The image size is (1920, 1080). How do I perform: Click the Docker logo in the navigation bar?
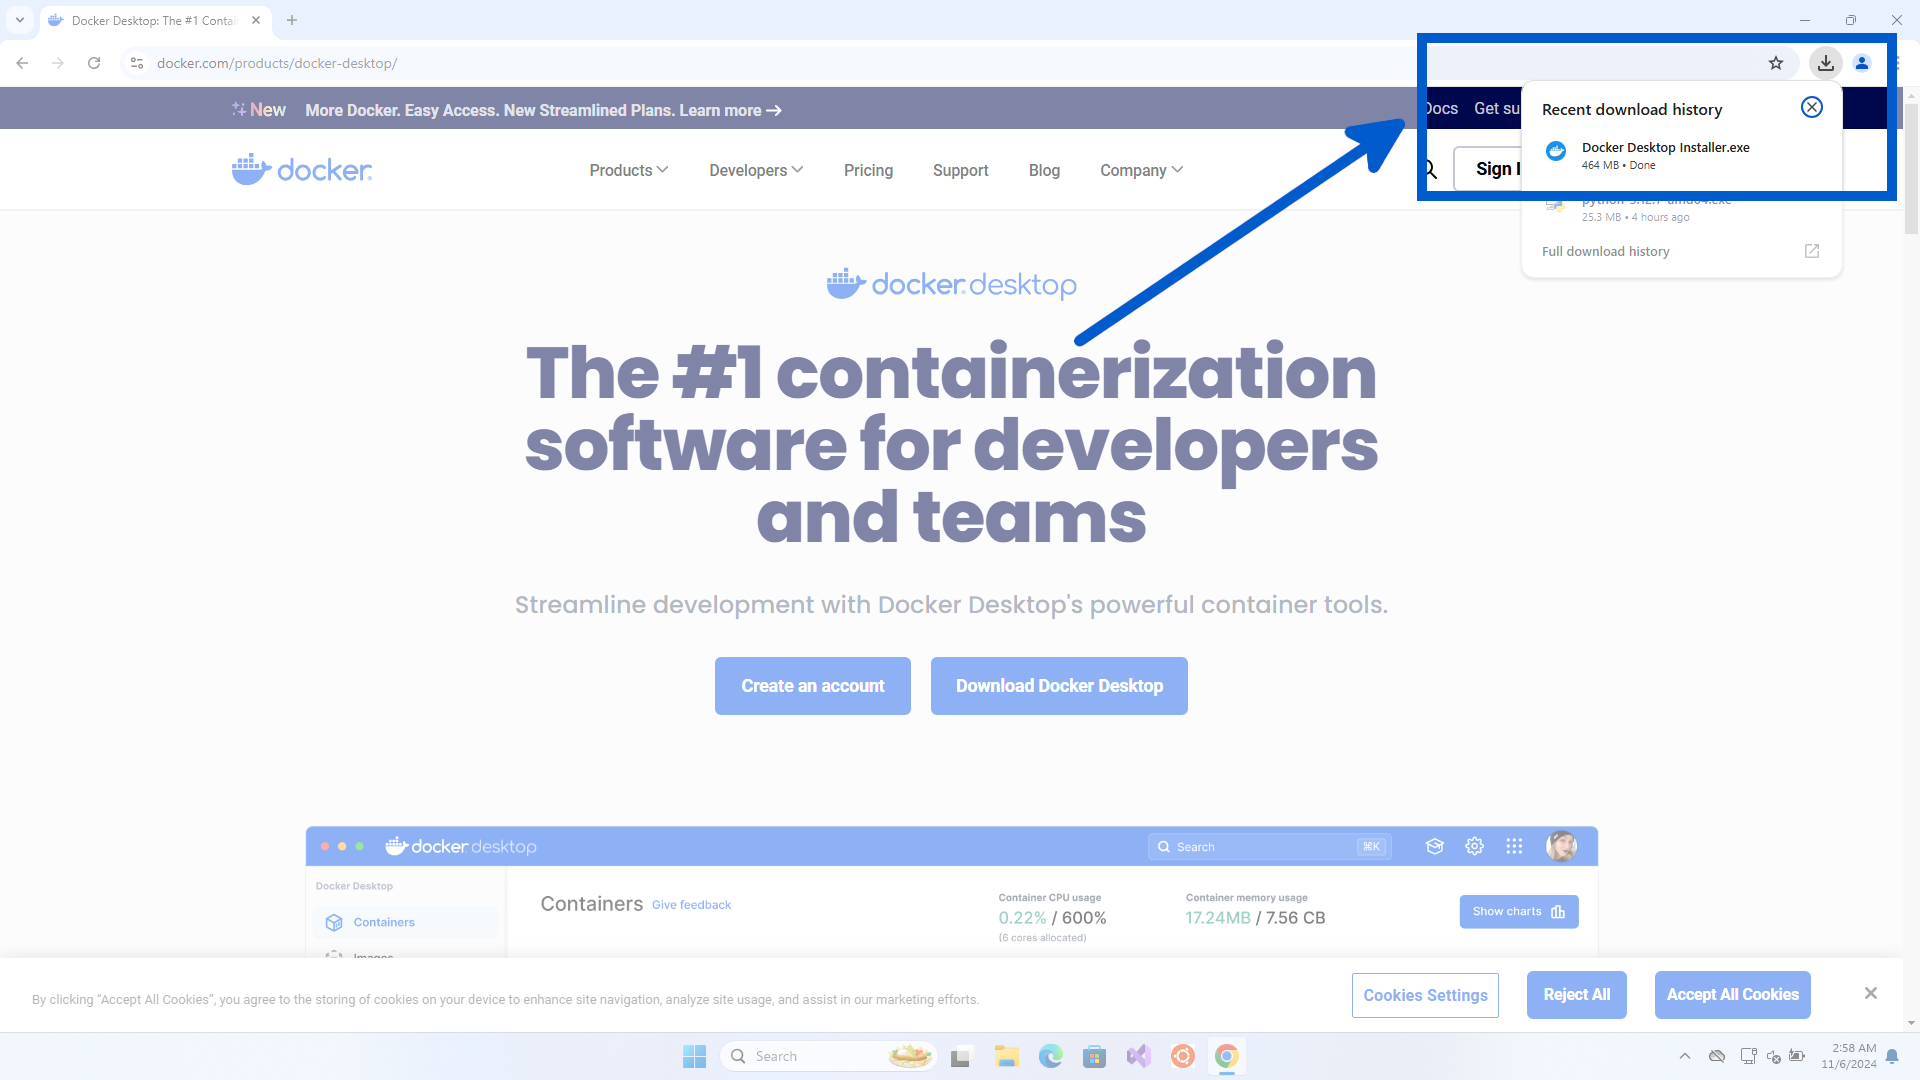pyautogui.click(x=300, y=169)
